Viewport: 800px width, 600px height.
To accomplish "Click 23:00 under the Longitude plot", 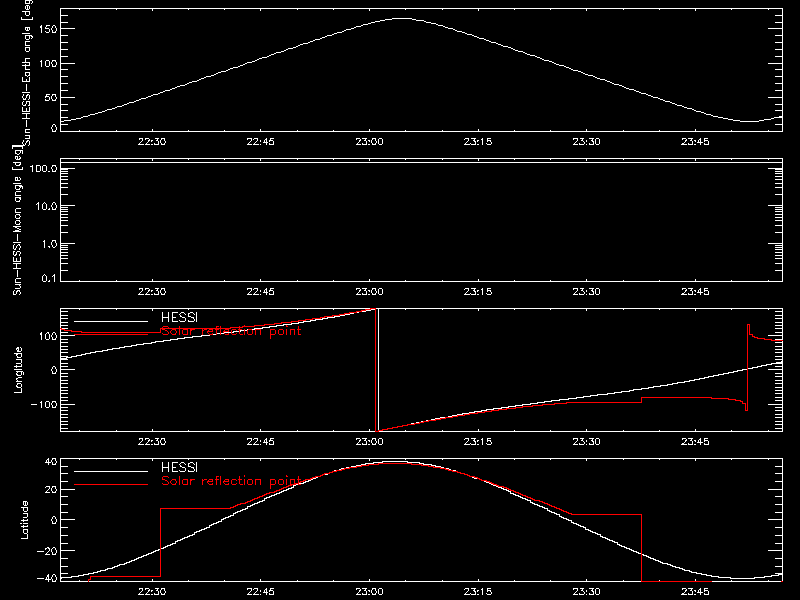I will (x=369, y=442).
